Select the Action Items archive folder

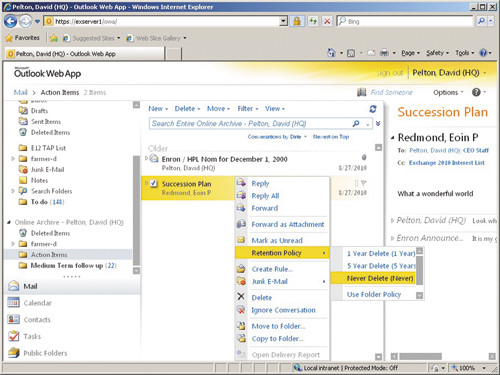click(49, 255)
